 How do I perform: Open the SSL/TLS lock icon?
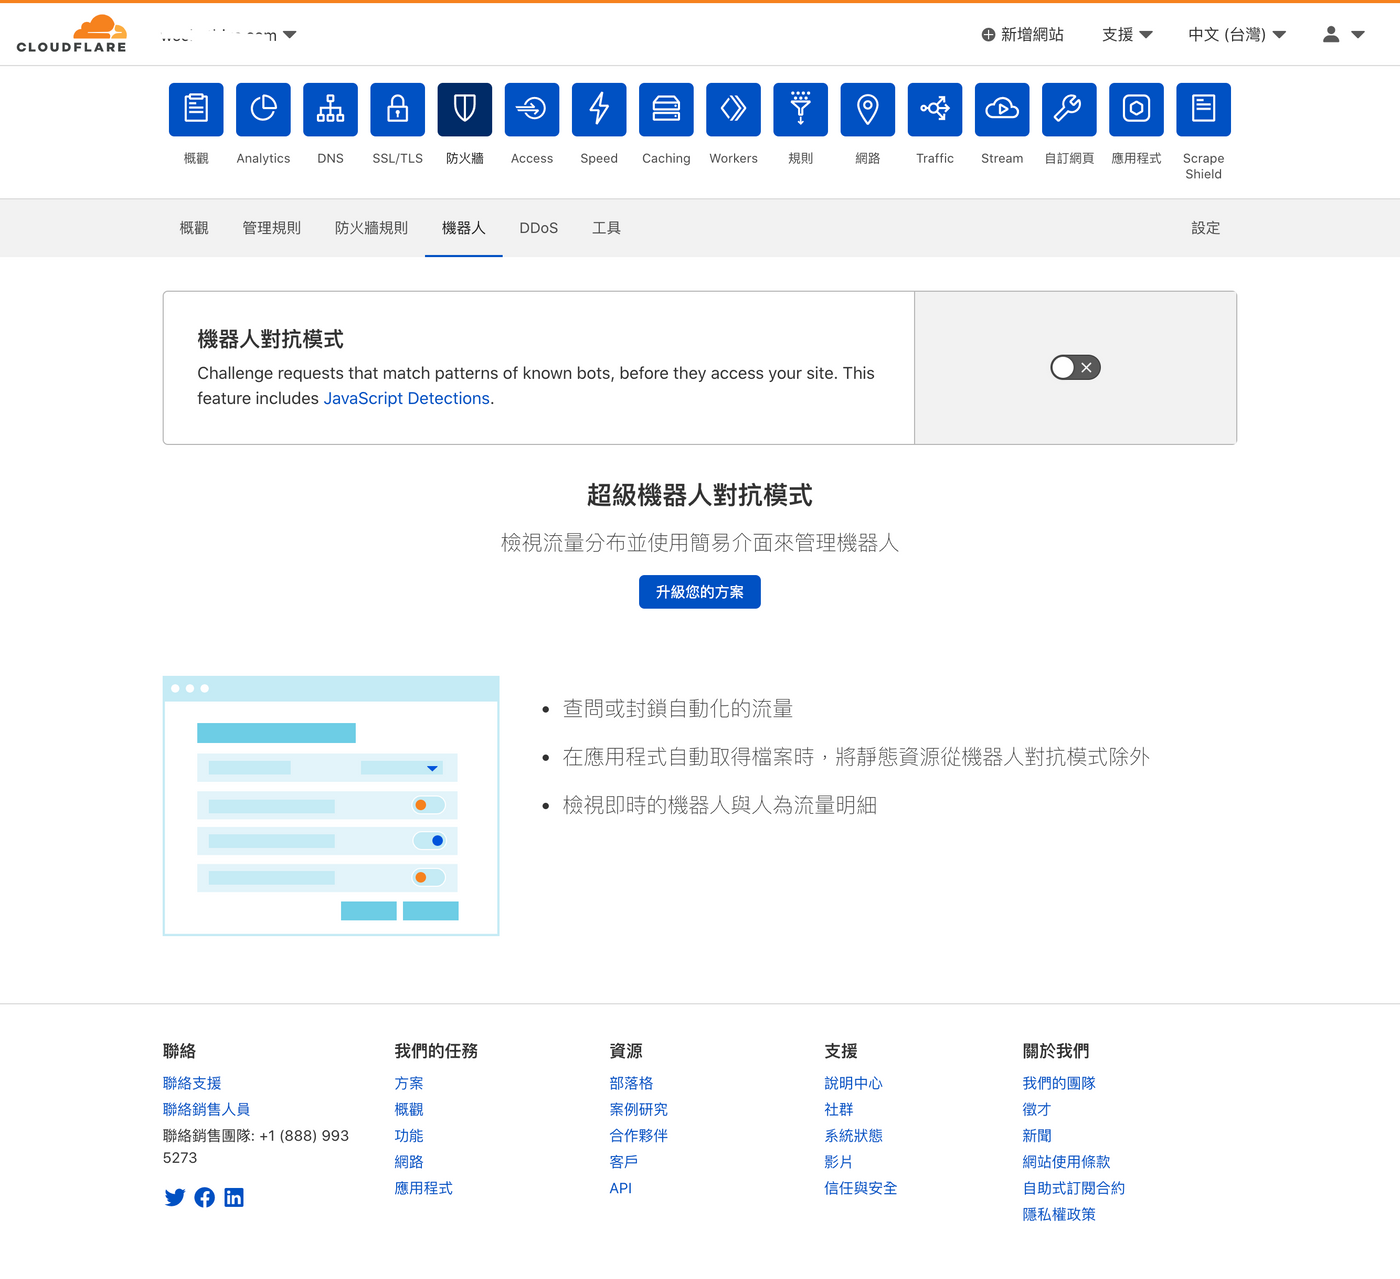point(397,109)
